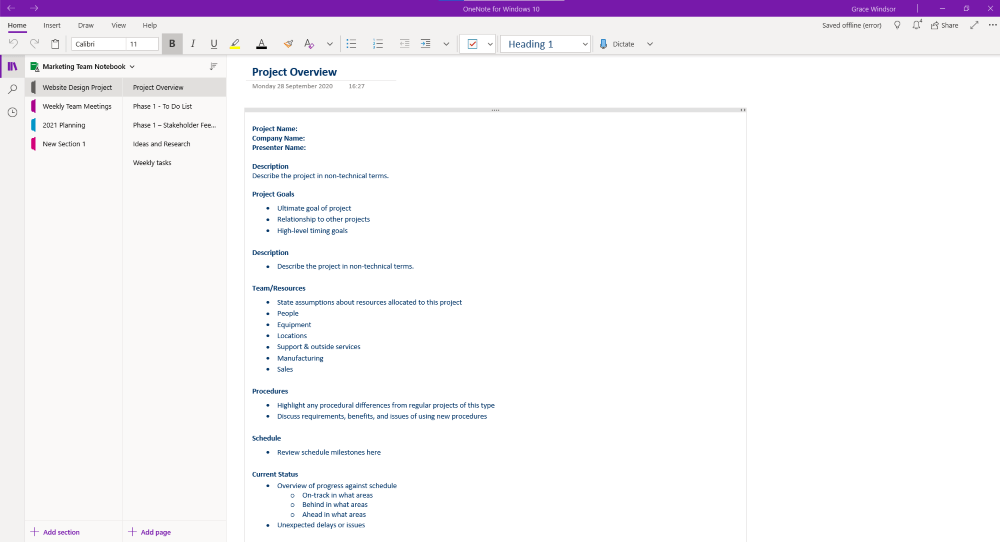Open the Calibri font name box
1000x542 pixels.
[97, 44]
